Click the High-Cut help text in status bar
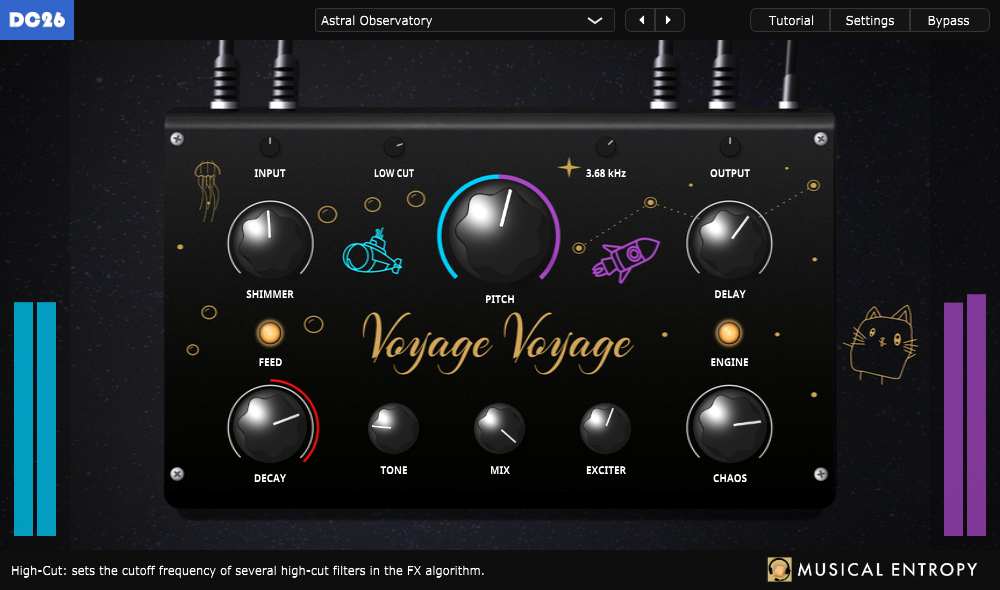The image size is (1000, 590). (x=247, y=571)
